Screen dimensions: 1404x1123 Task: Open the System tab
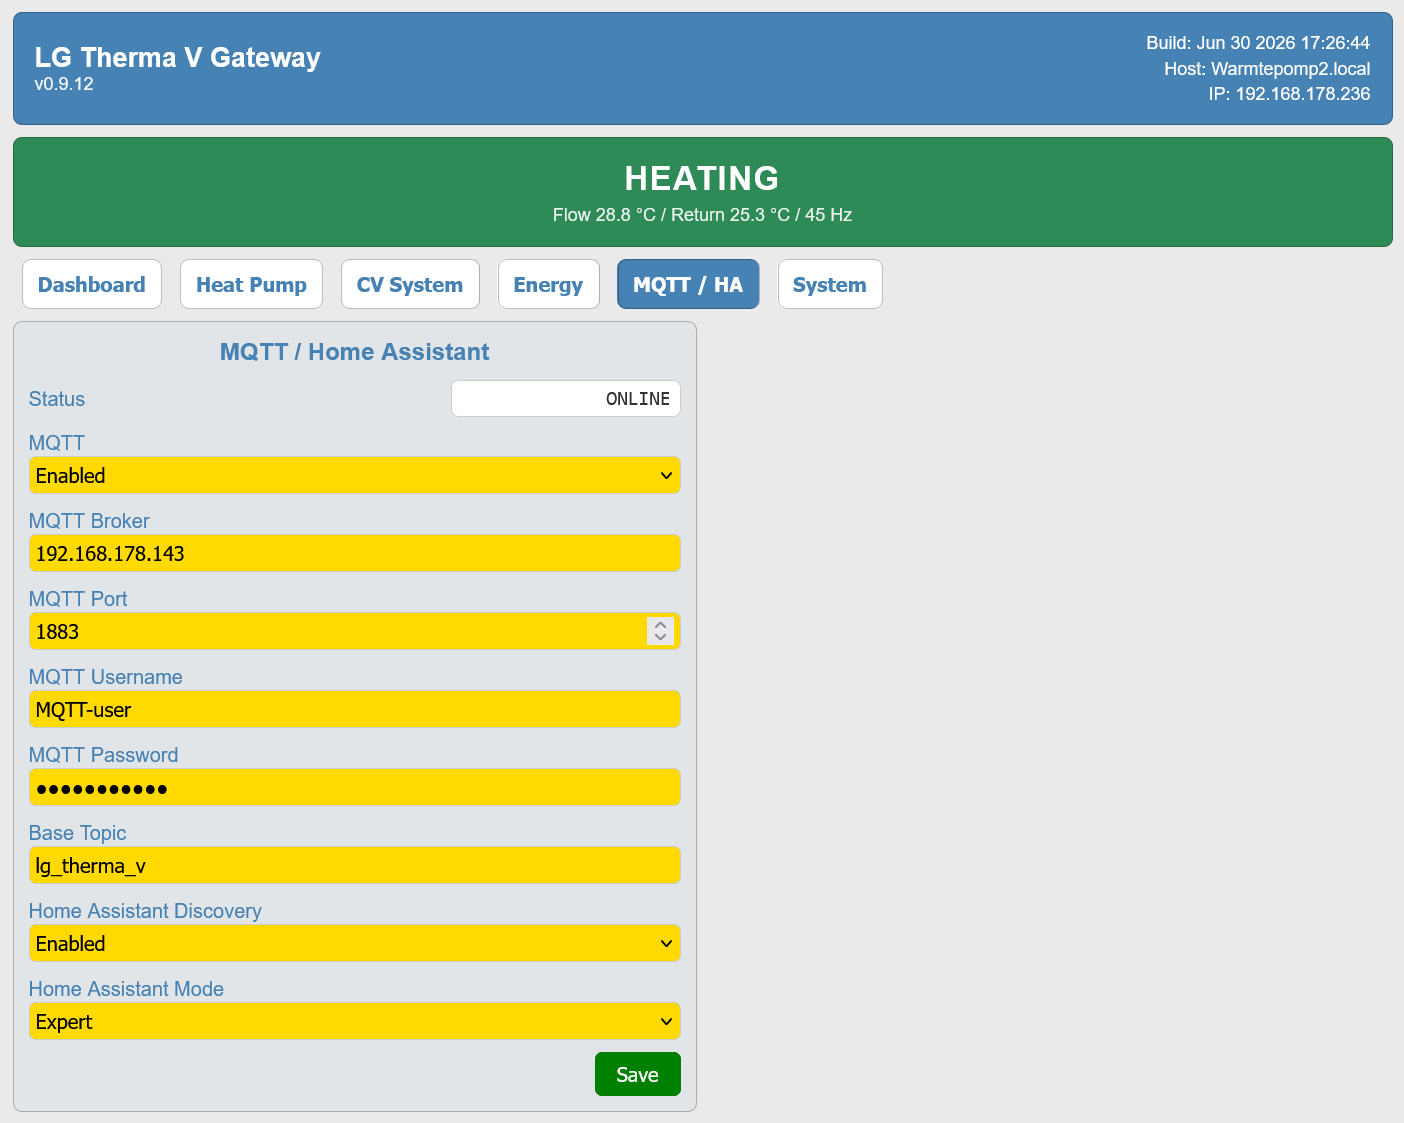tap(830, 284)
